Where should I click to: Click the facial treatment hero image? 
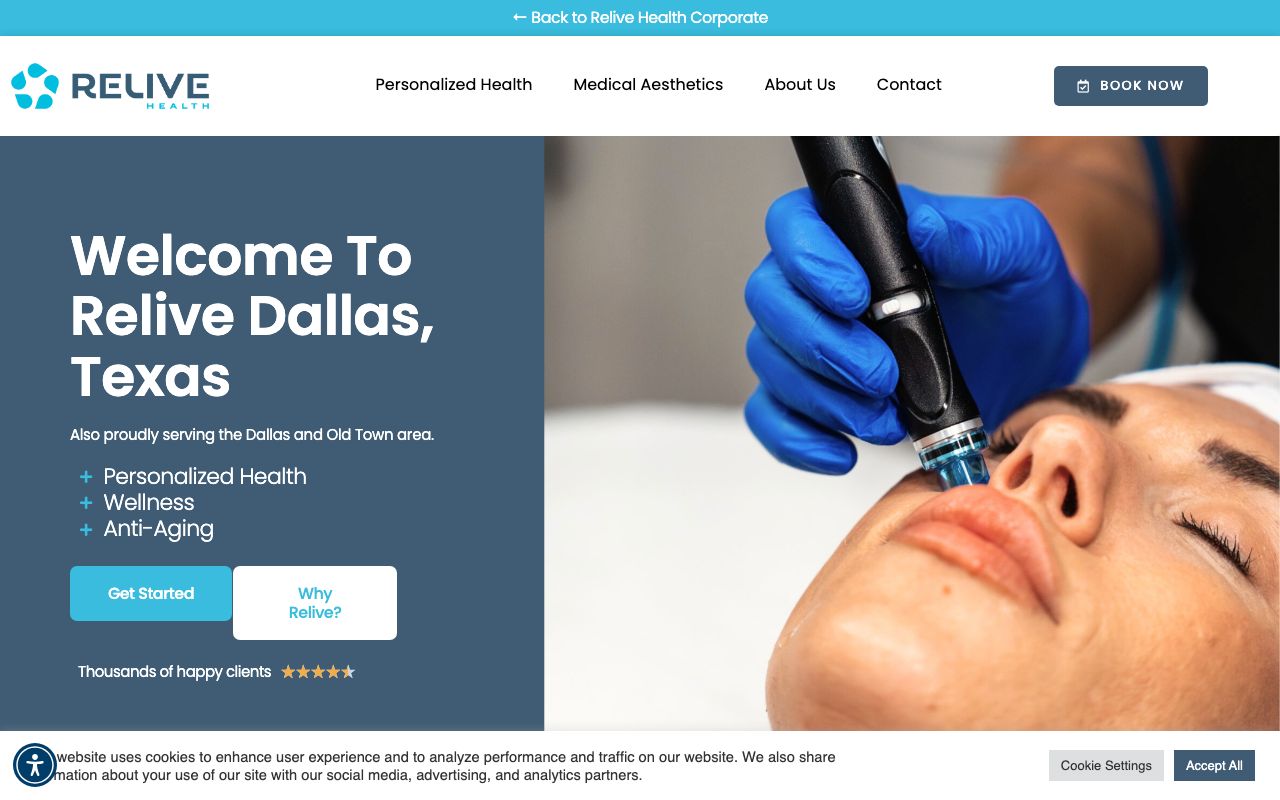pyautogui.click(x=912, y=433)
